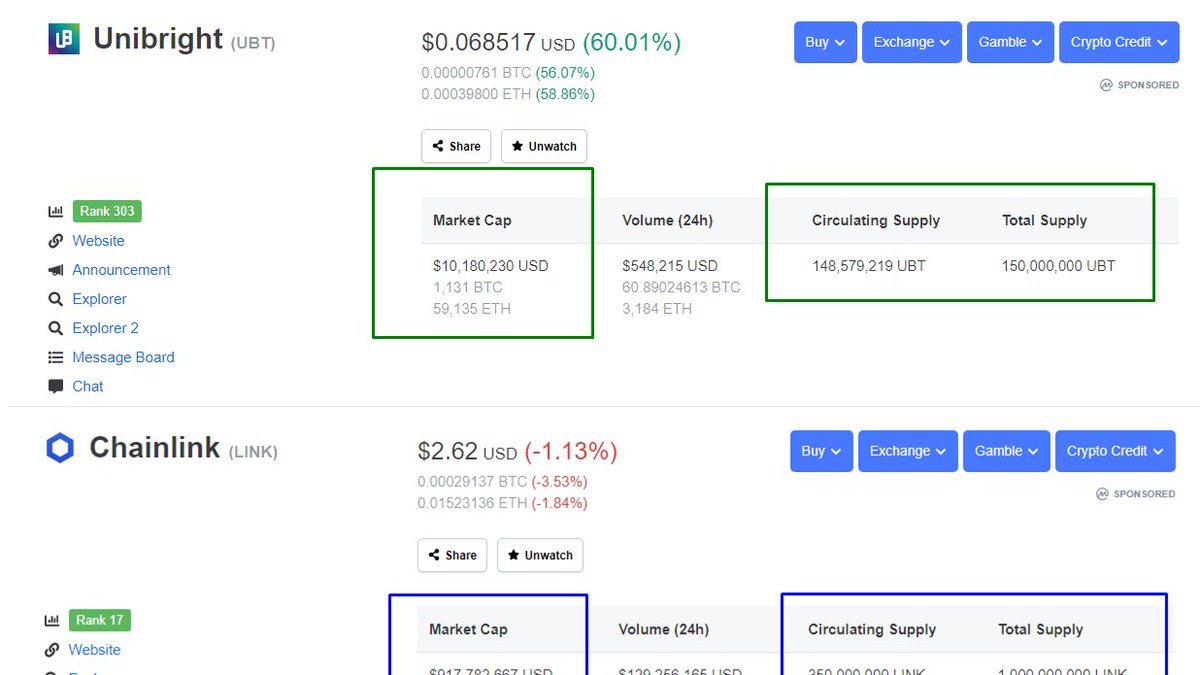The width and height of the screenshot is (1200, 675).
Task: Open the Message Board link
Action: [123, 357]
